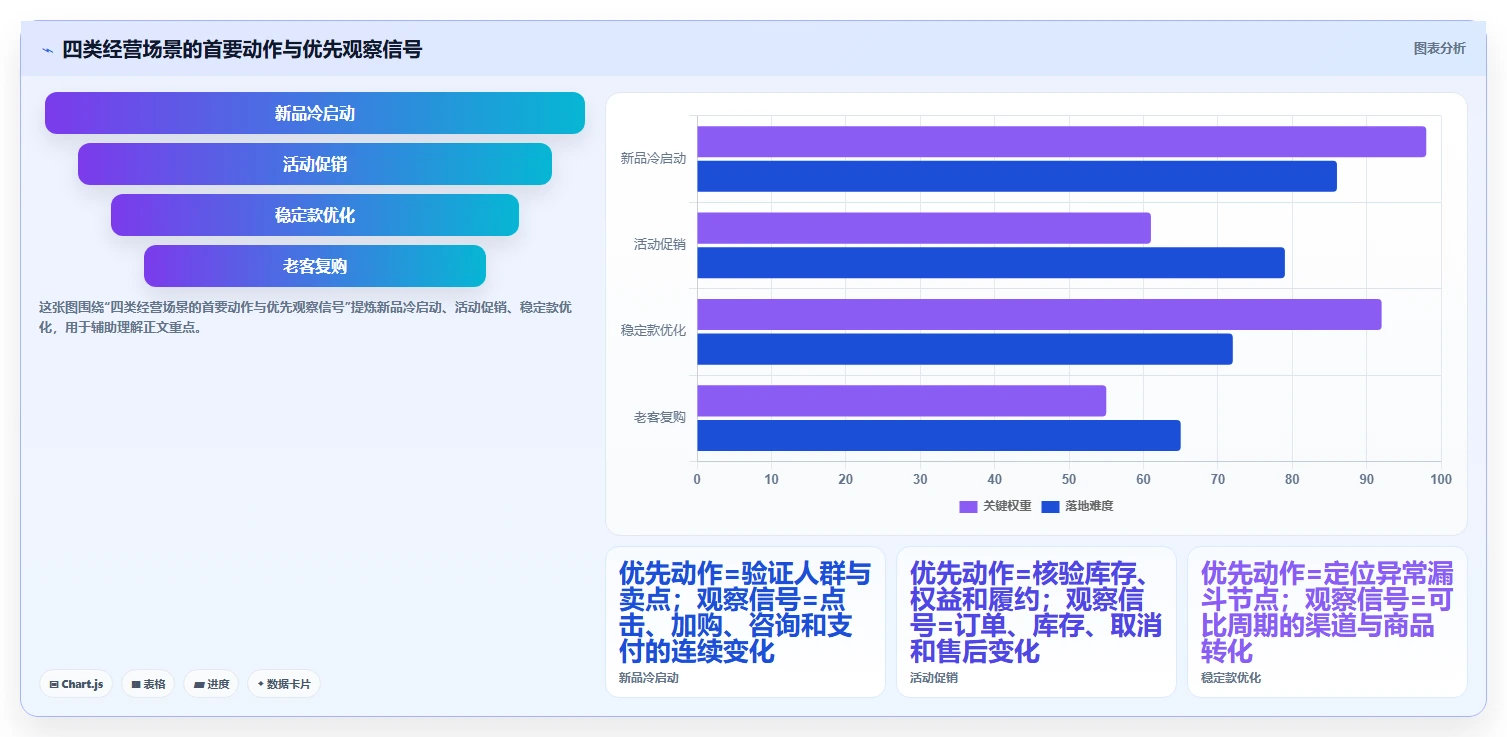Select the 老客复购 funnel stage
The width and height of the screenshot is (1507, 737).
pyautogui.click(x=315, y=266)
